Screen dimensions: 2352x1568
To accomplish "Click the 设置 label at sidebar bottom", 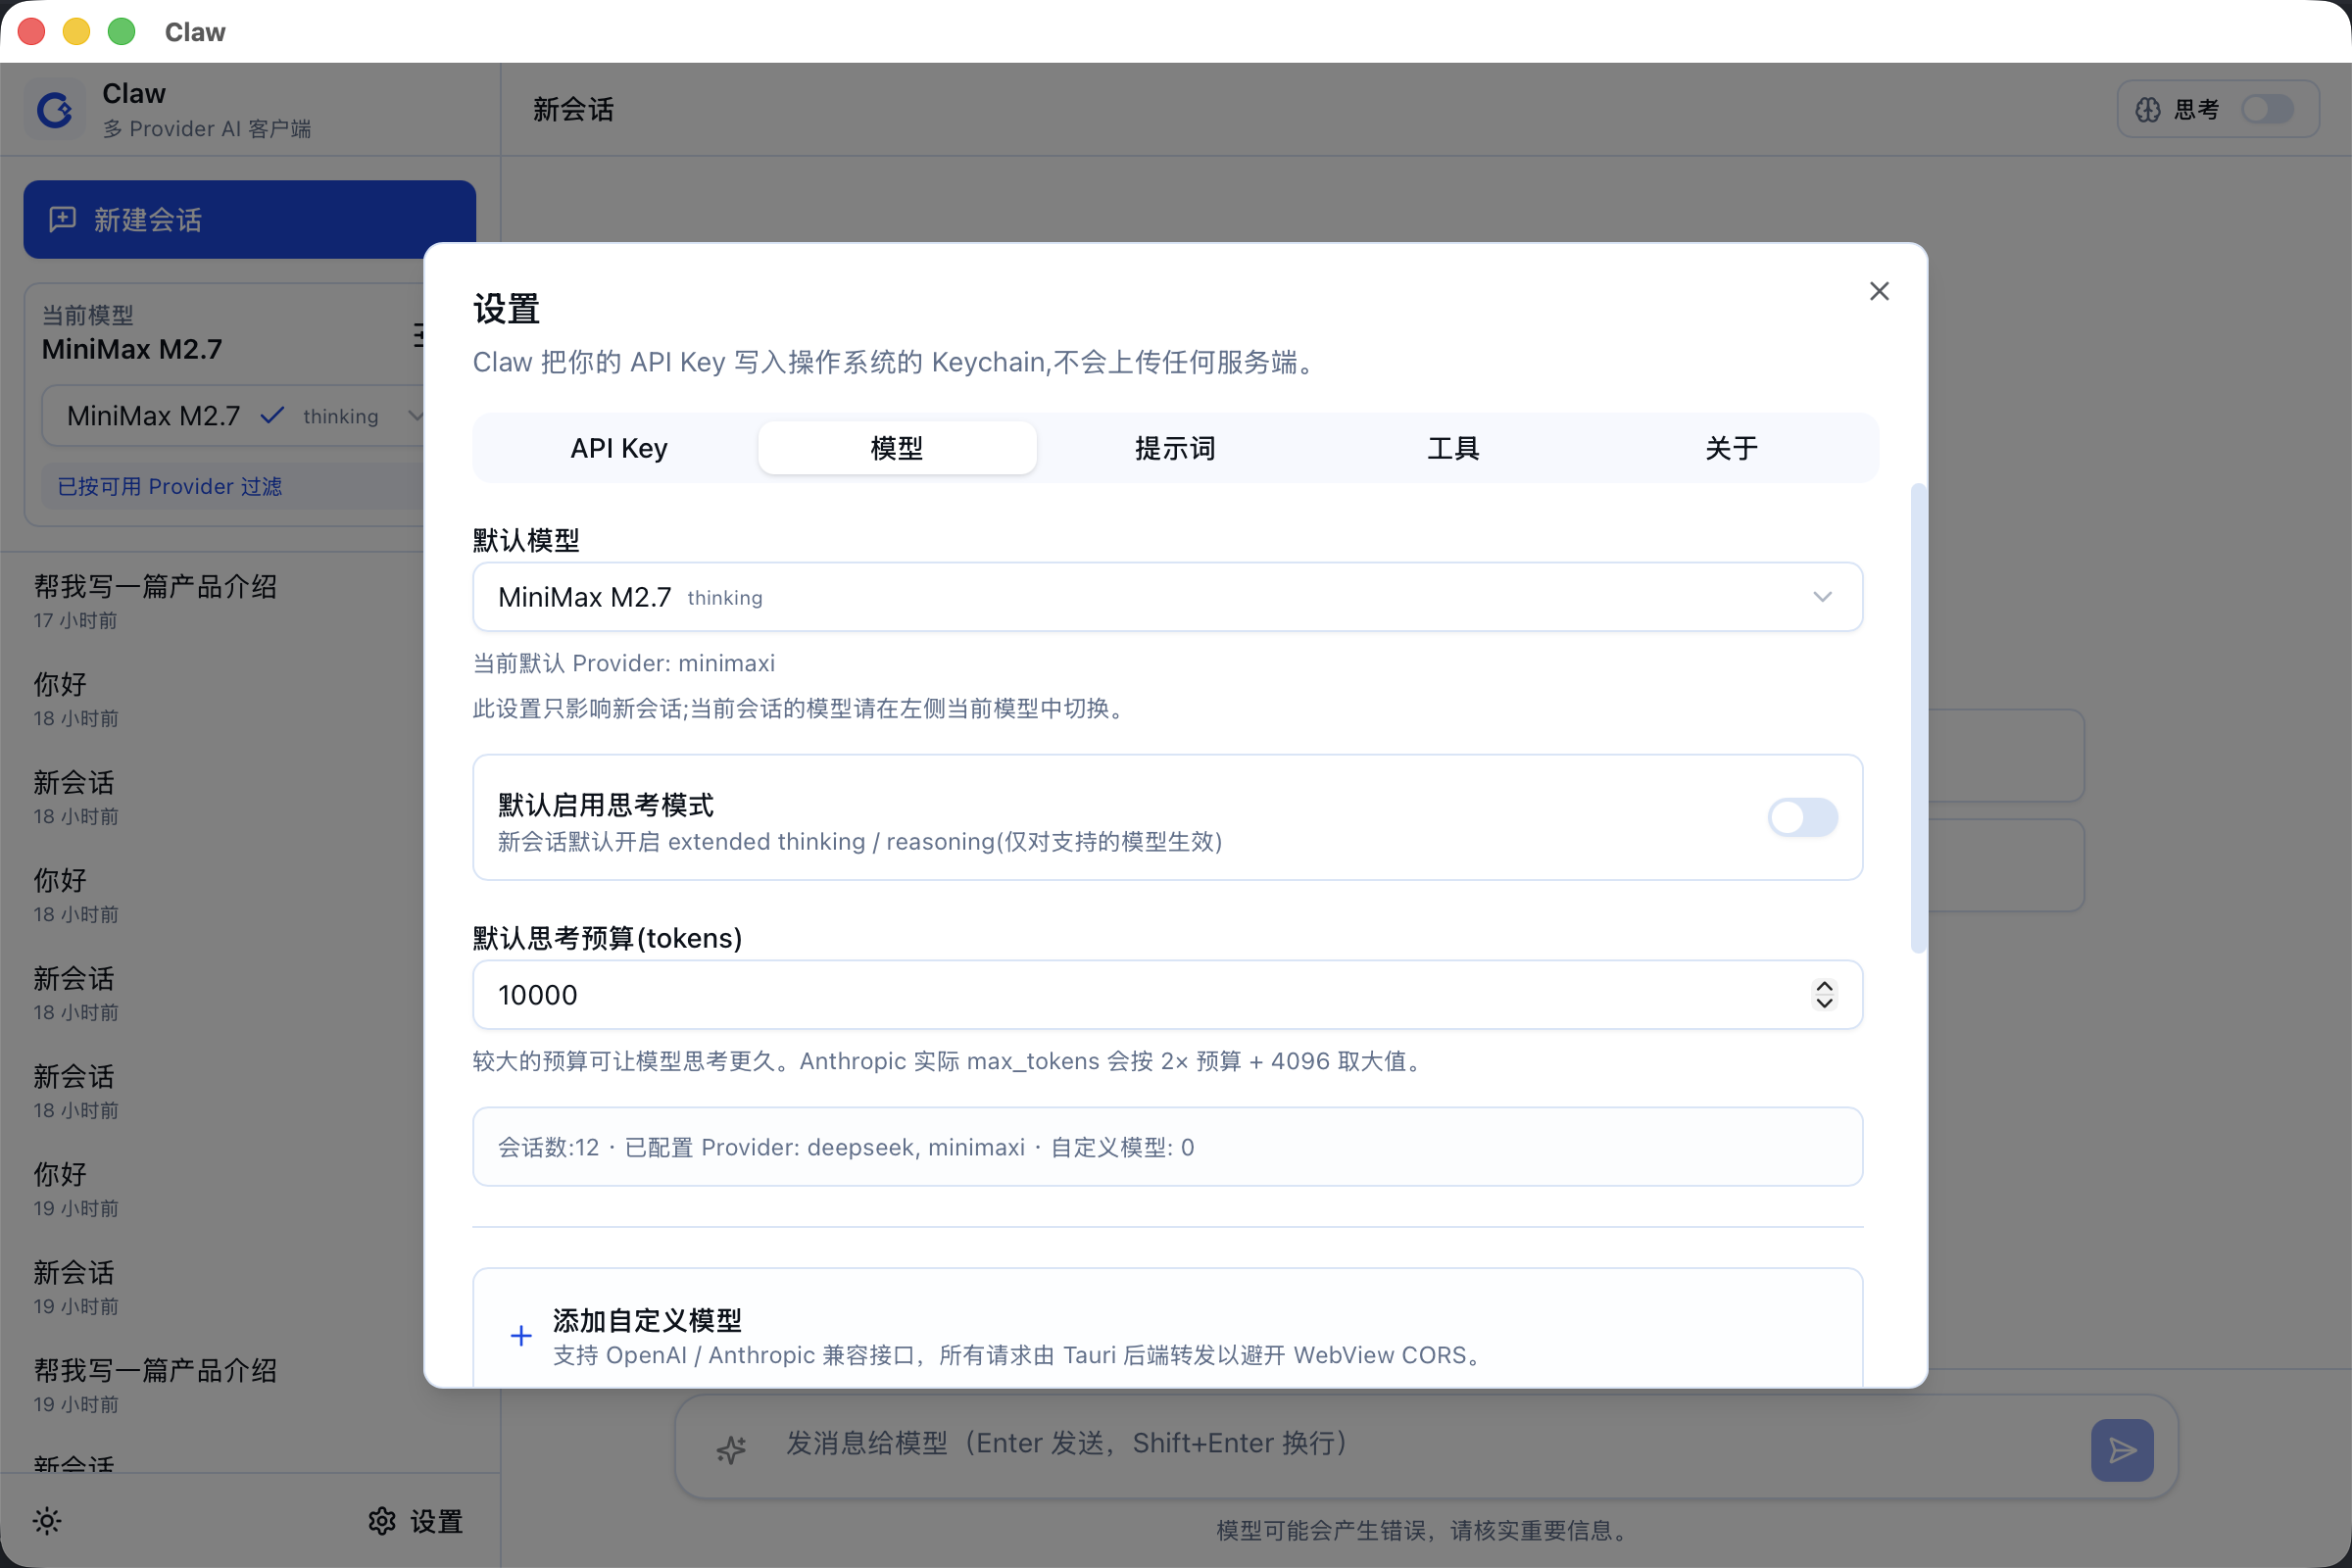I will tap(437, 1521).
